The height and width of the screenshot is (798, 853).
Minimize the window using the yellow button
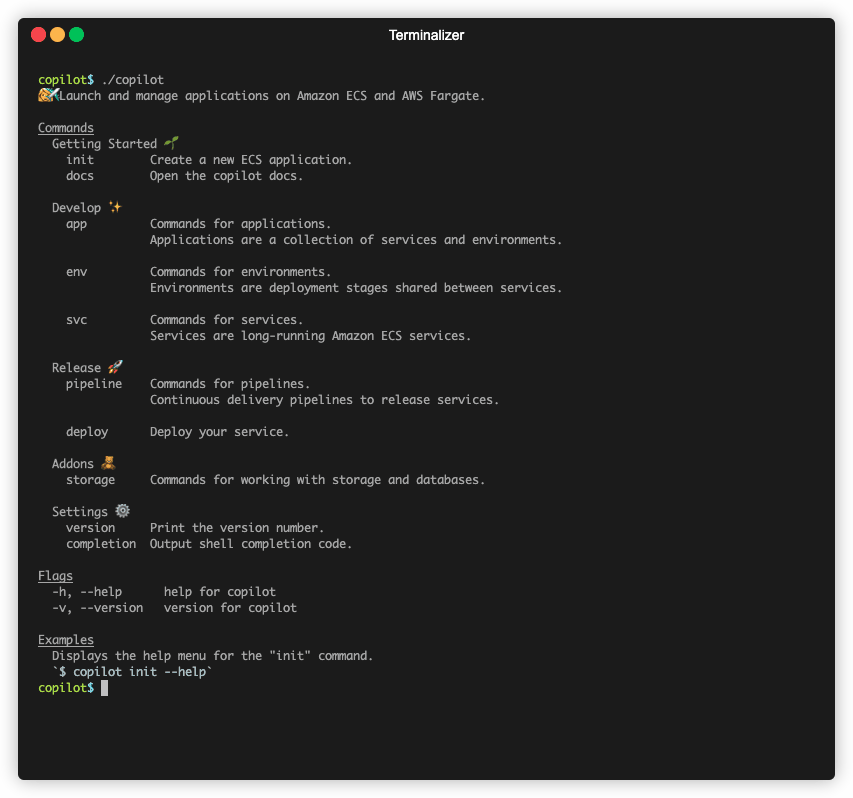point(57,35)
